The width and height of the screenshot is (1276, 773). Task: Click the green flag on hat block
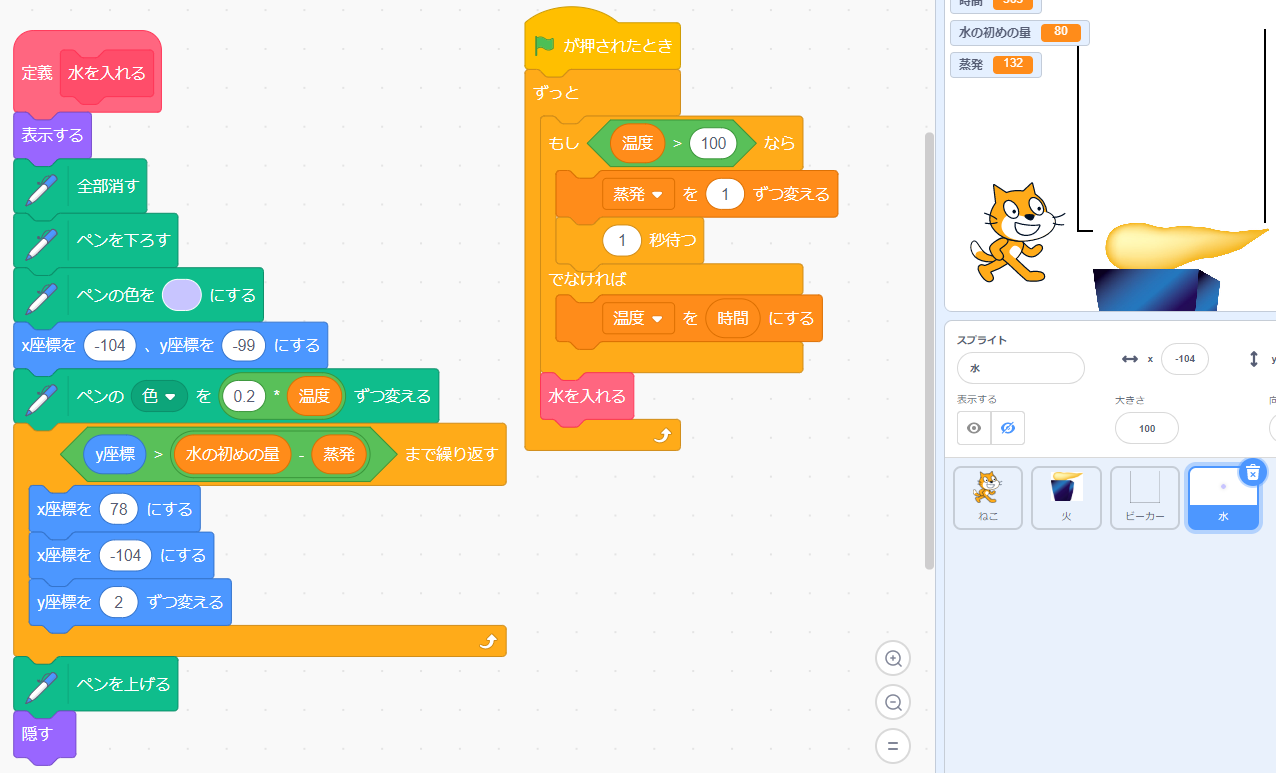[544, 45]
